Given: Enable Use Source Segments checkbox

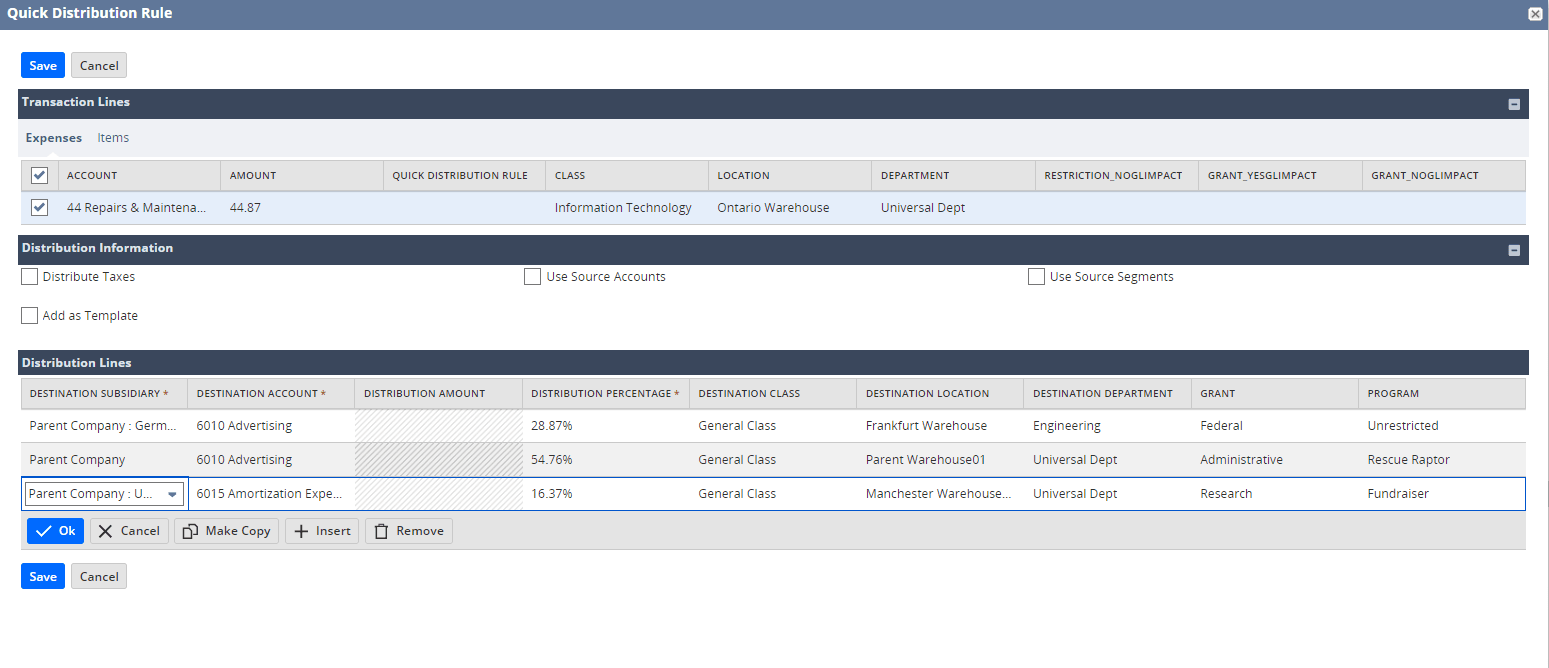Looking at the screenshot, I should click(1036, 277).
